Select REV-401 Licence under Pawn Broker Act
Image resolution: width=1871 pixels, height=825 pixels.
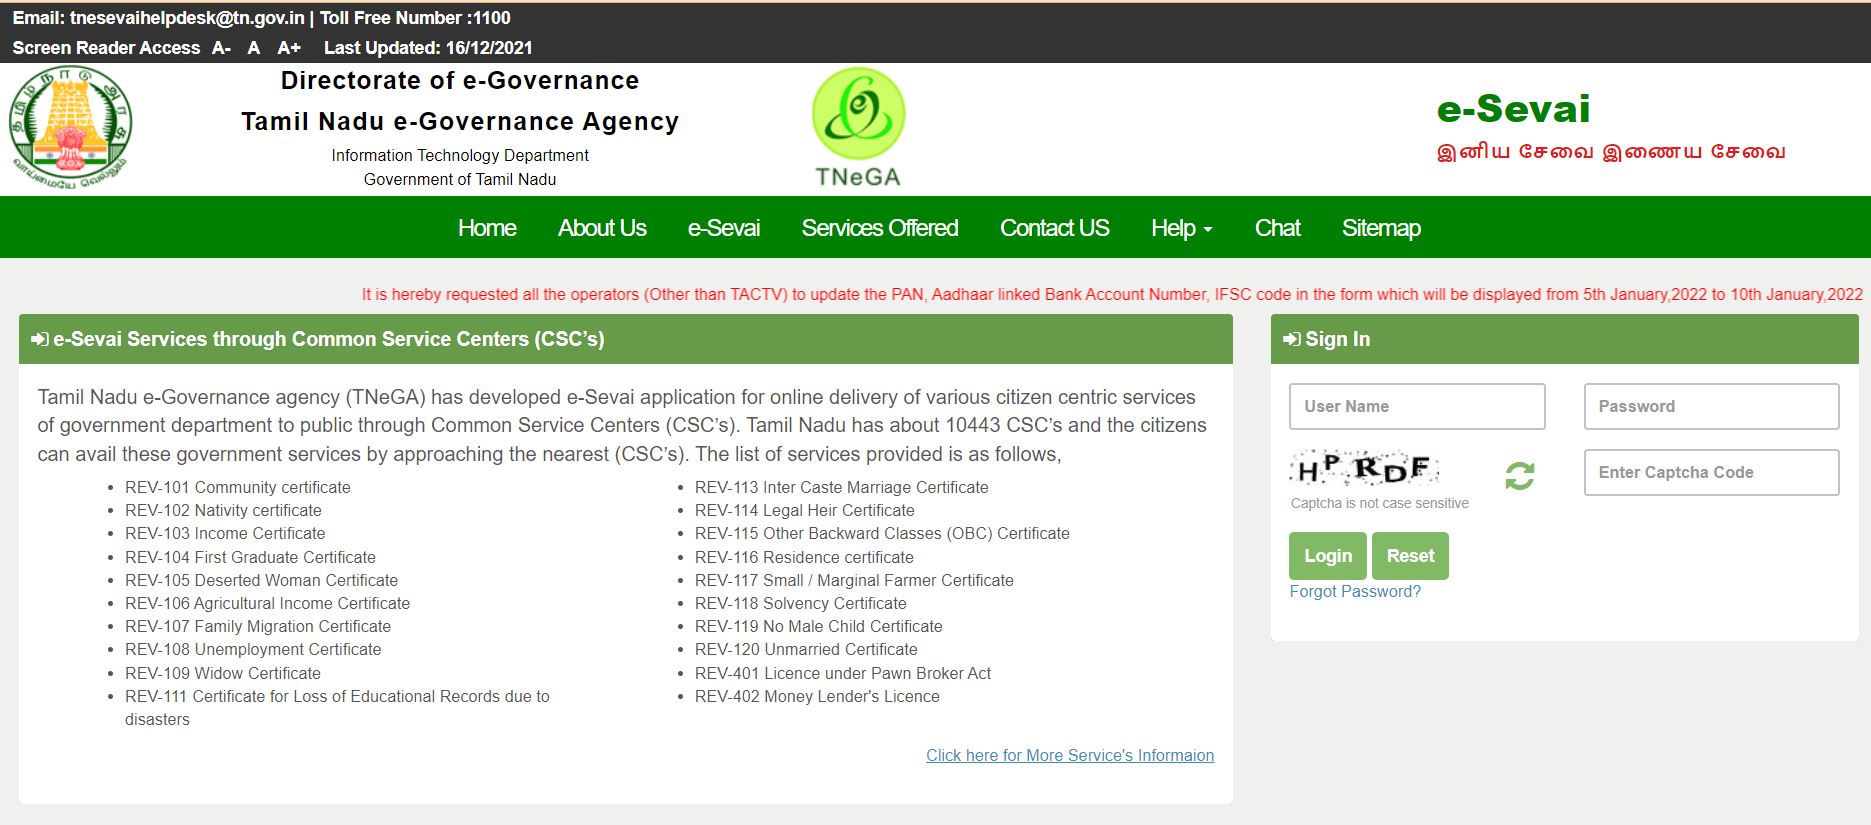click(x=843, y=673)
